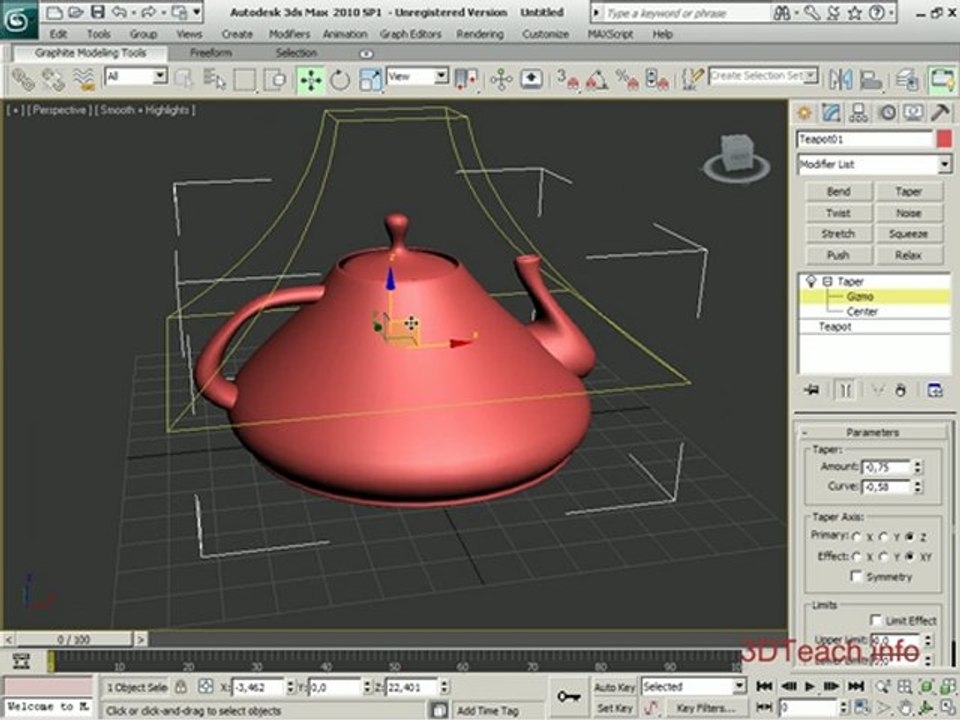This screenshot has height=720, width=960.
Task: Select Primary axis X radio button
Action: click(x=857, y=537)
